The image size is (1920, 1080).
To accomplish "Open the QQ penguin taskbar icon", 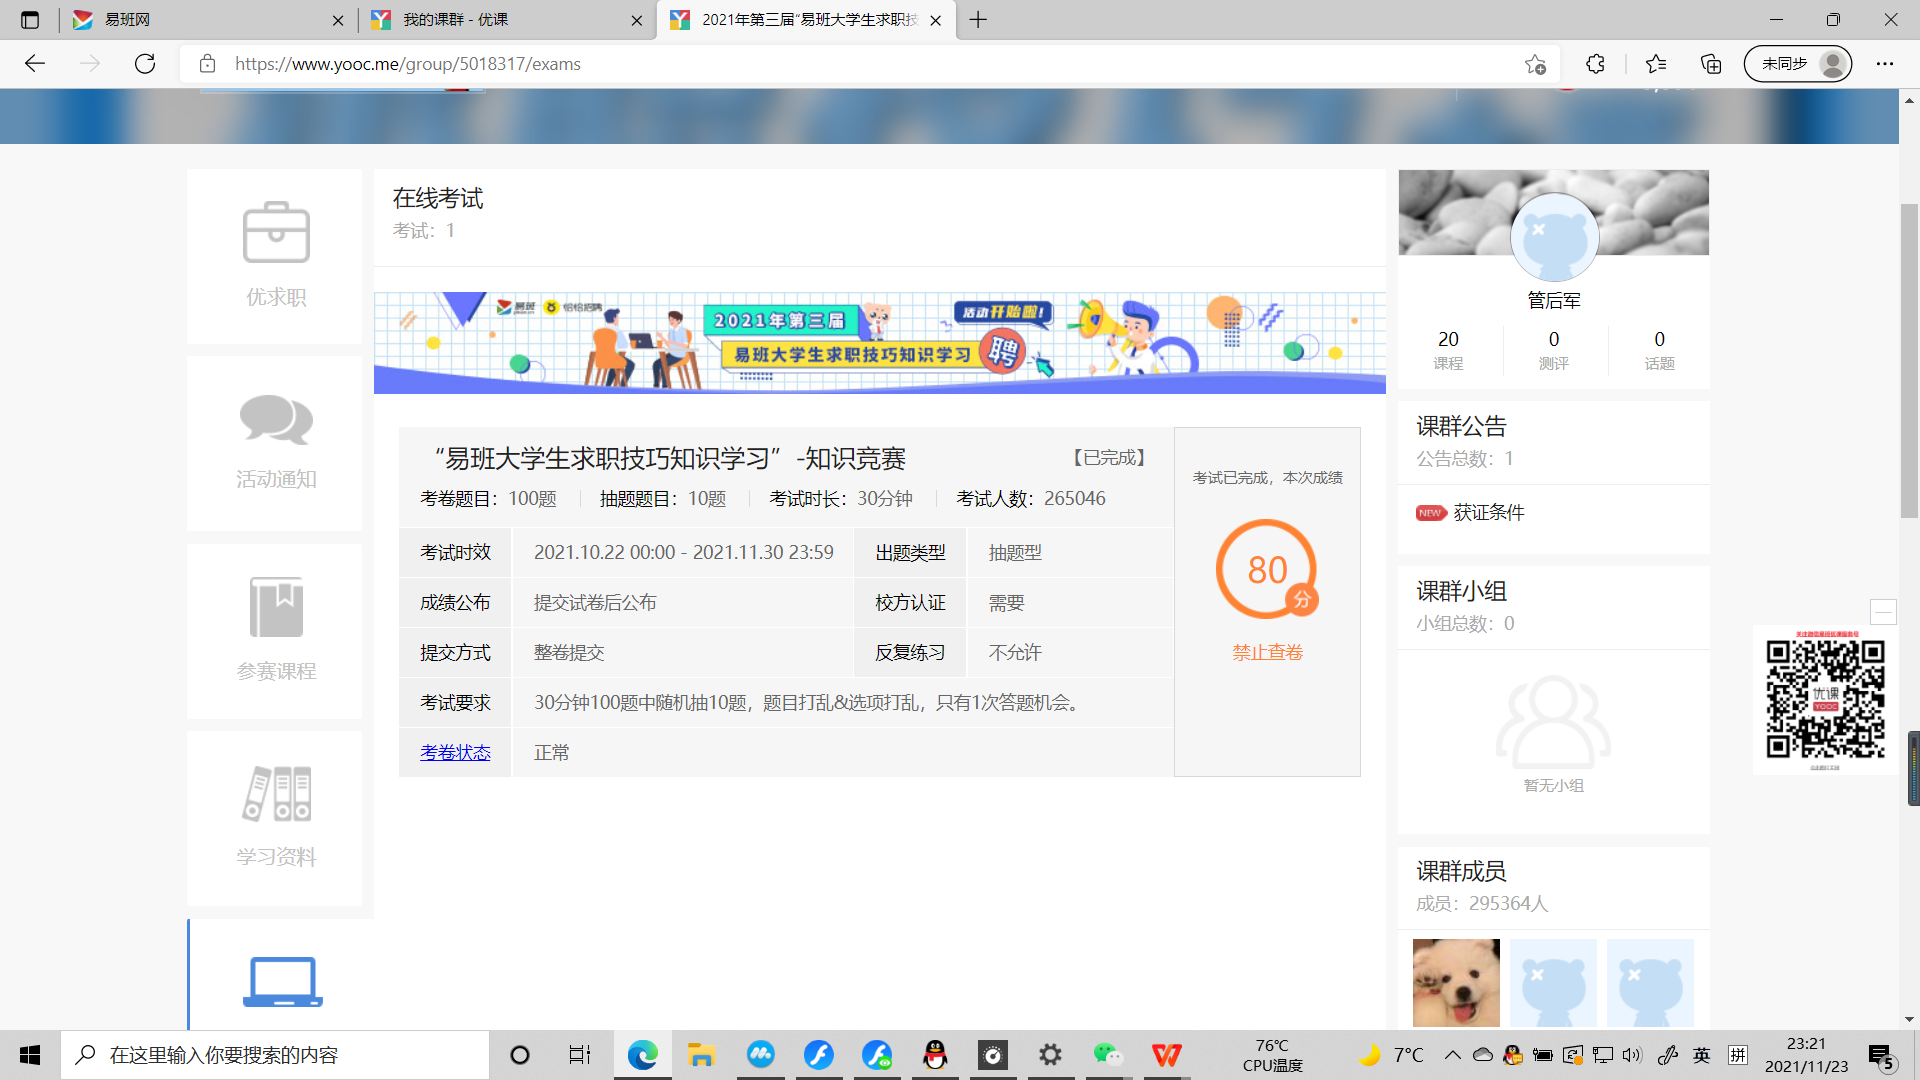I will pyautogui.click(x=935, y=1055).
